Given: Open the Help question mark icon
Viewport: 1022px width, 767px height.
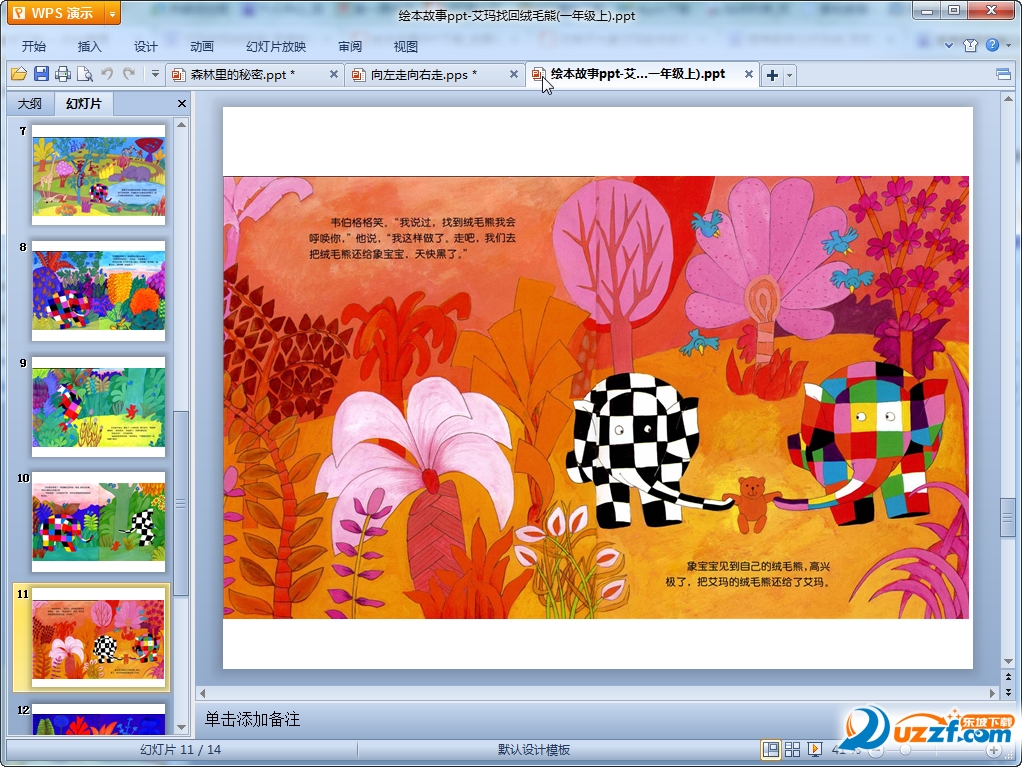Looking at the screenshot, I should click(992, 45).
